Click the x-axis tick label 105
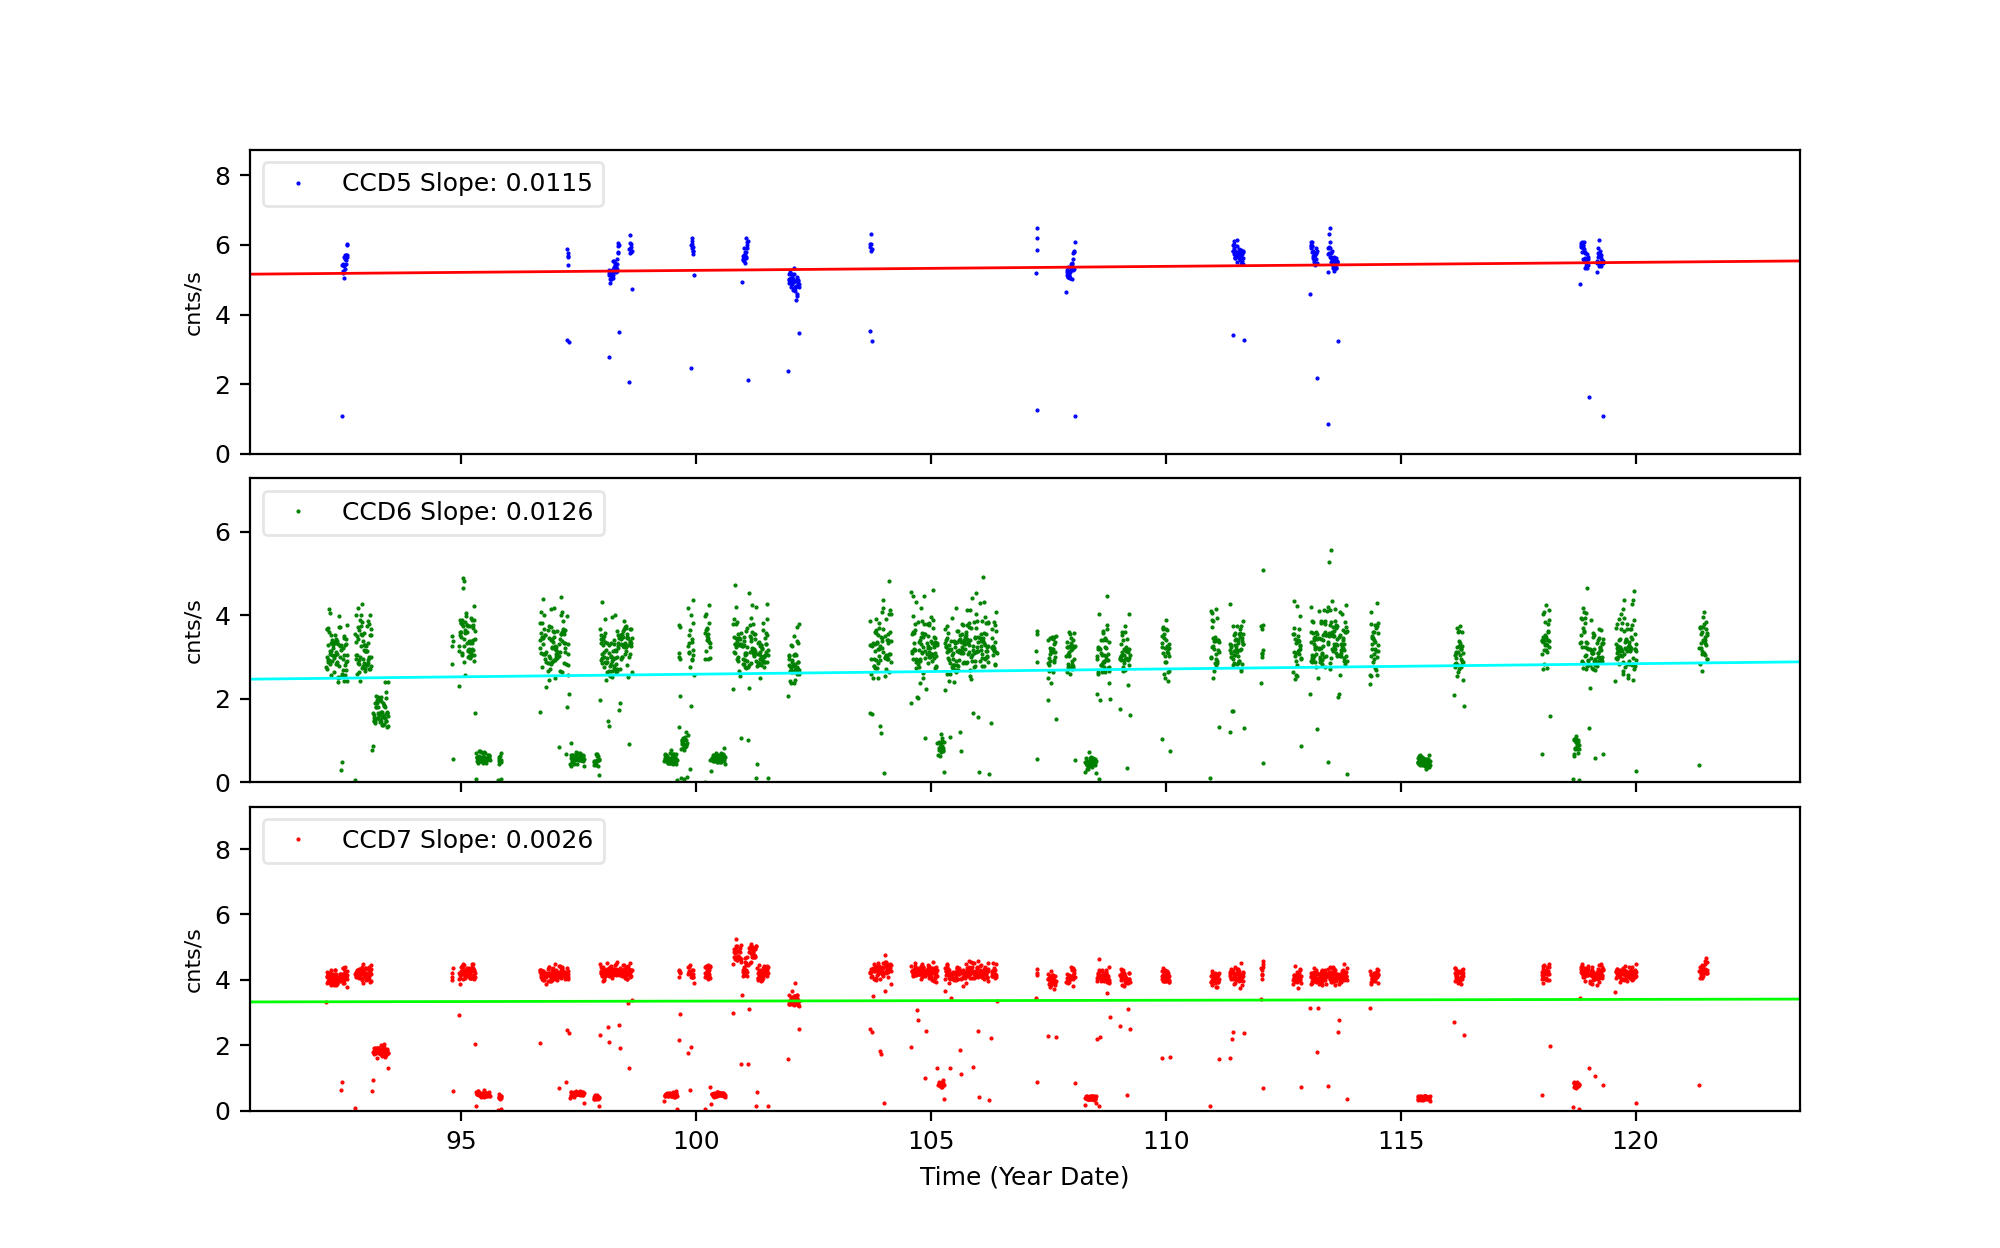The width and height of the screenshot is (2000, 1248). click(x=931, y=1141)
